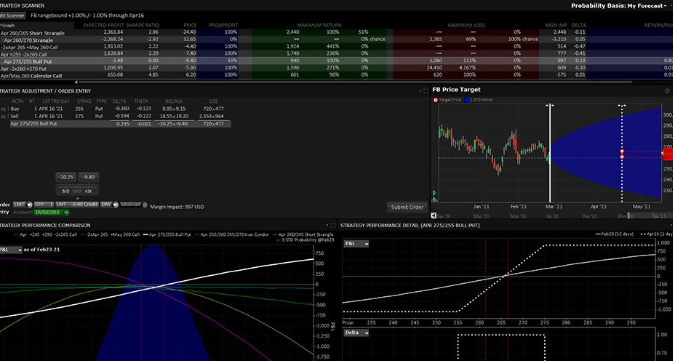Select the Leg 1 Buy 255 Put row
Image resolution: width=673 pixels, height=361 pixels.
(115, 109)
